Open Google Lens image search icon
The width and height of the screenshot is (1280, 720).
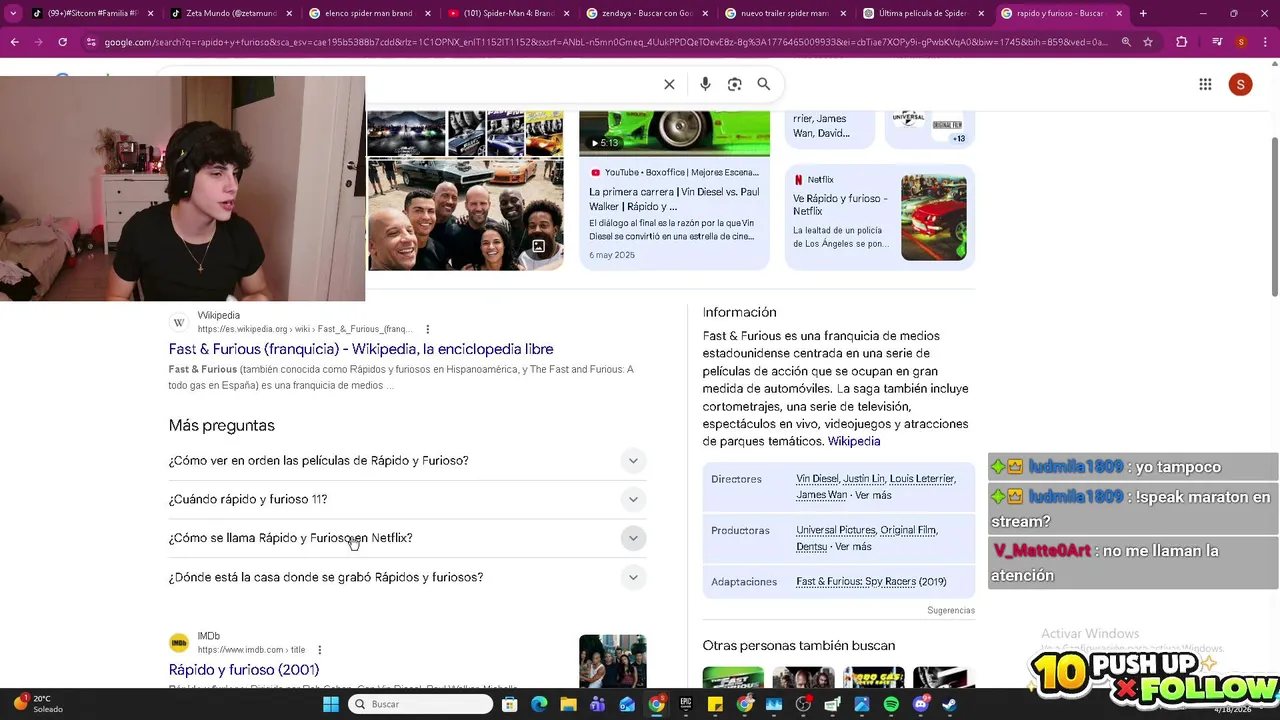pos(735,84)
